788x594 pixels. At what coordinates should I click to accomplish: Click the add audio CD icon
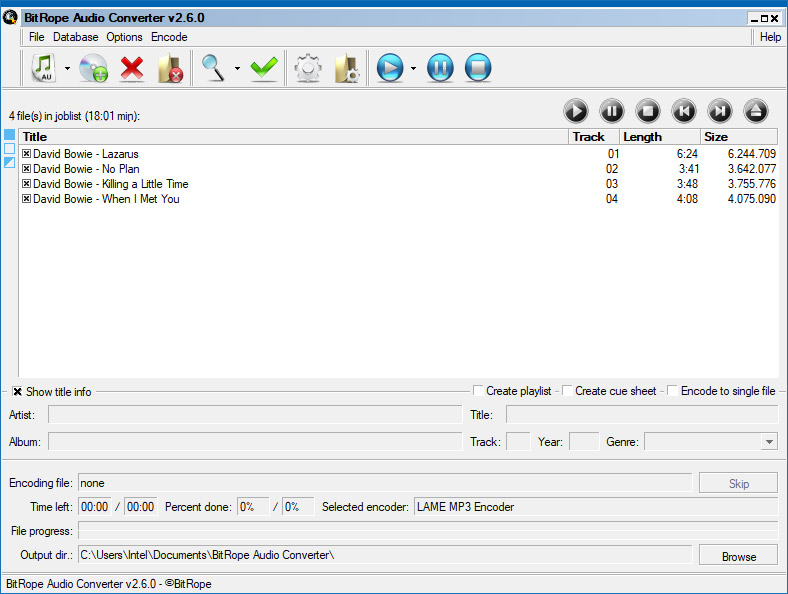(x=93, y=68)
